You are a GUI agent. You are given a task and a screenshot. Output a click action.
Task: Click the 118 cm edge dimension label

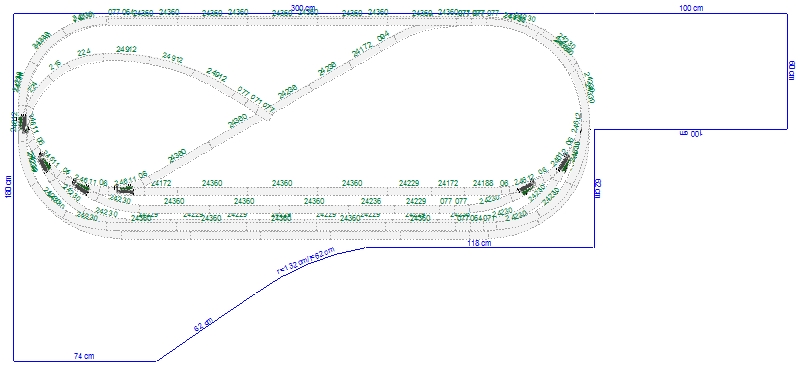pos(480,243)
